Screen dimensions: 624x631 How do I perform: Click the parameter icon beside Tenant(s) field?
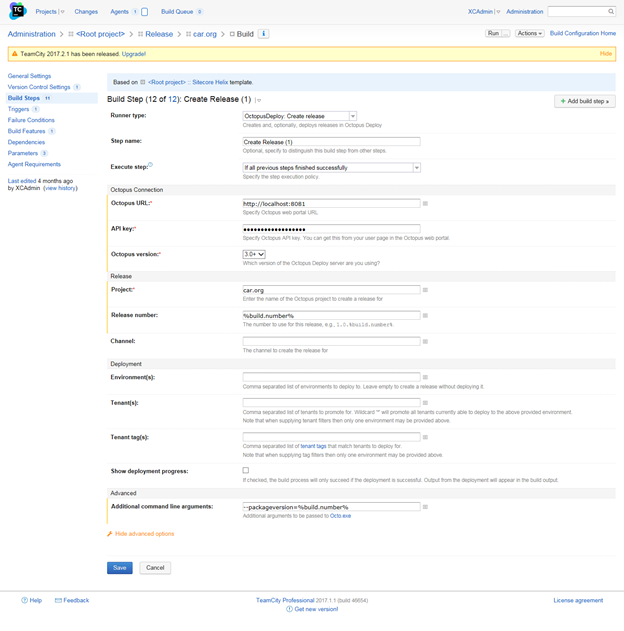tap(425, 403)
